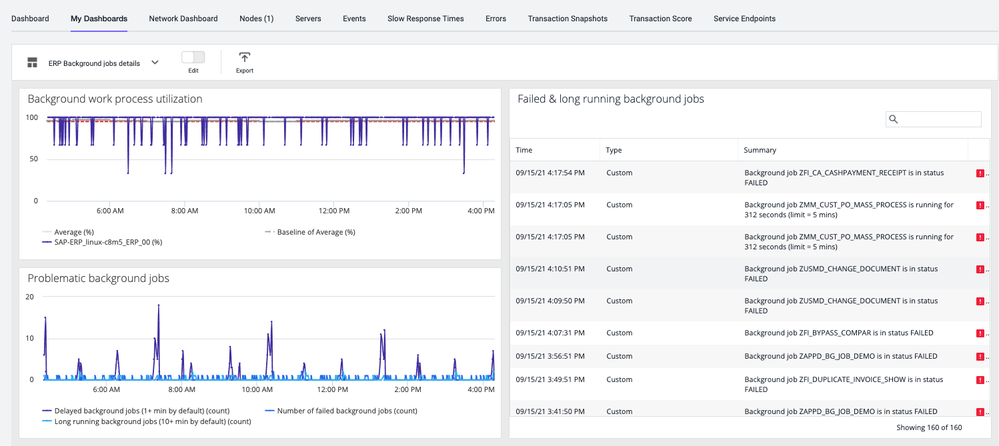
Task: Open the Network Dashboard tab
Action: tap(183, 18)
